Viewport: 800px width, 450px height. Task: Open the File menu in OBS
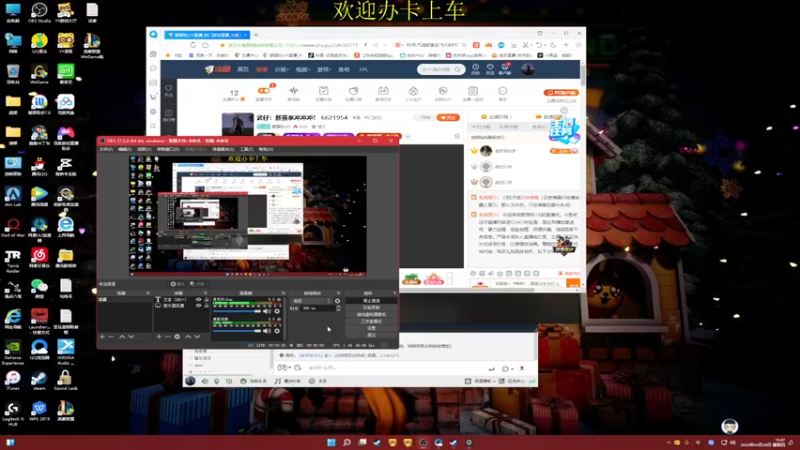106,149
